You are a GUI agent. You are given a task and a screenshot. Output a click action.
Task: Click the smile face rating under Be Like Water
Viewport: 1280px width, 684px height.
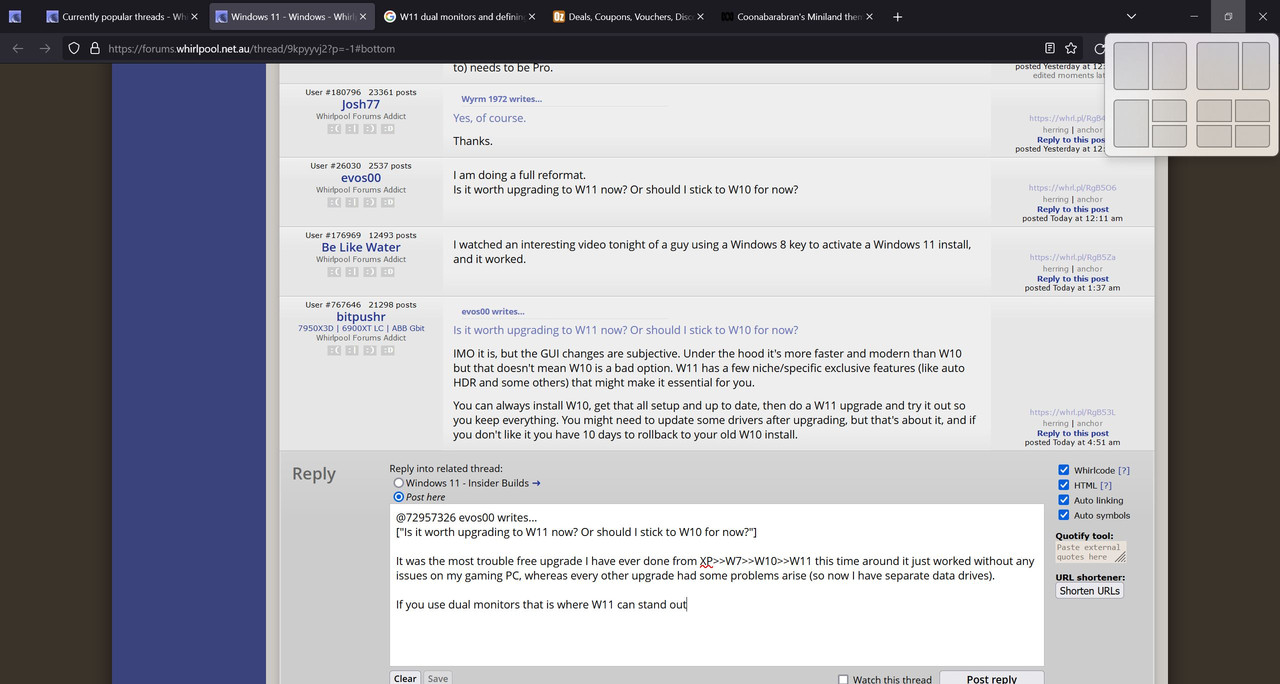tap(370, 271)
